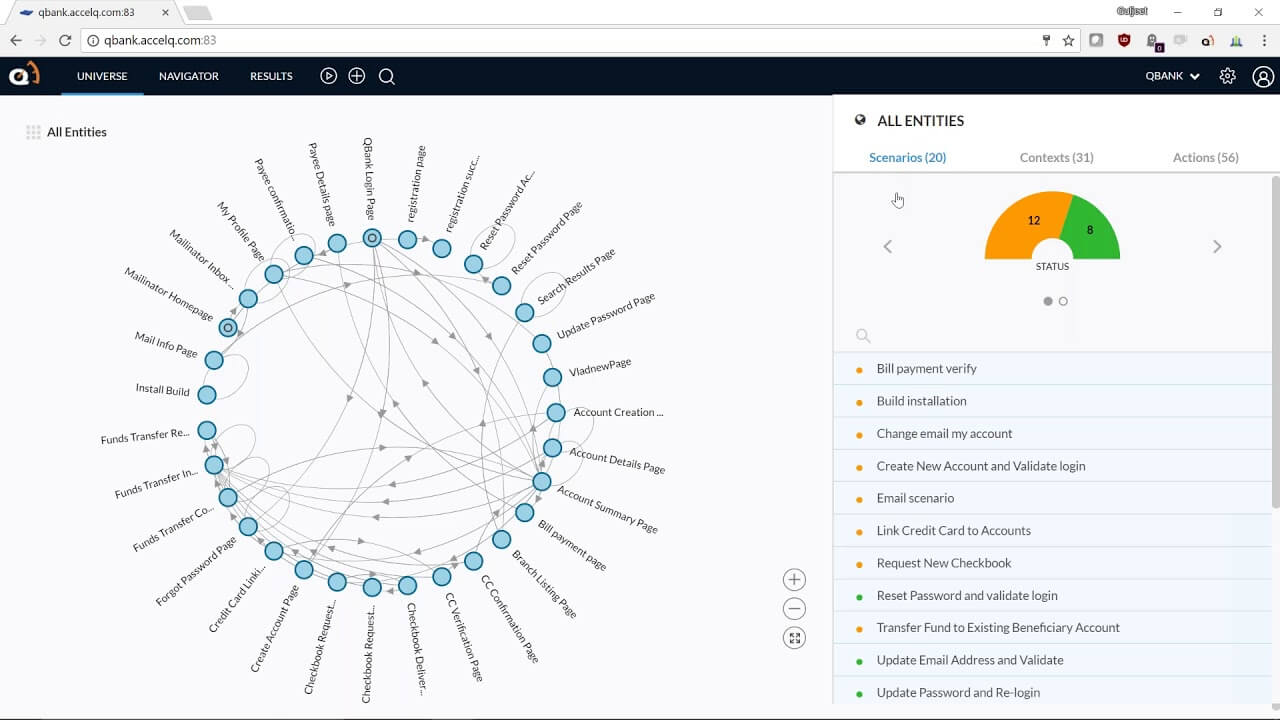This screenshot has height=720, width=1280.
Task: Go to next status chart arrow
Action: pos(1217,247)
